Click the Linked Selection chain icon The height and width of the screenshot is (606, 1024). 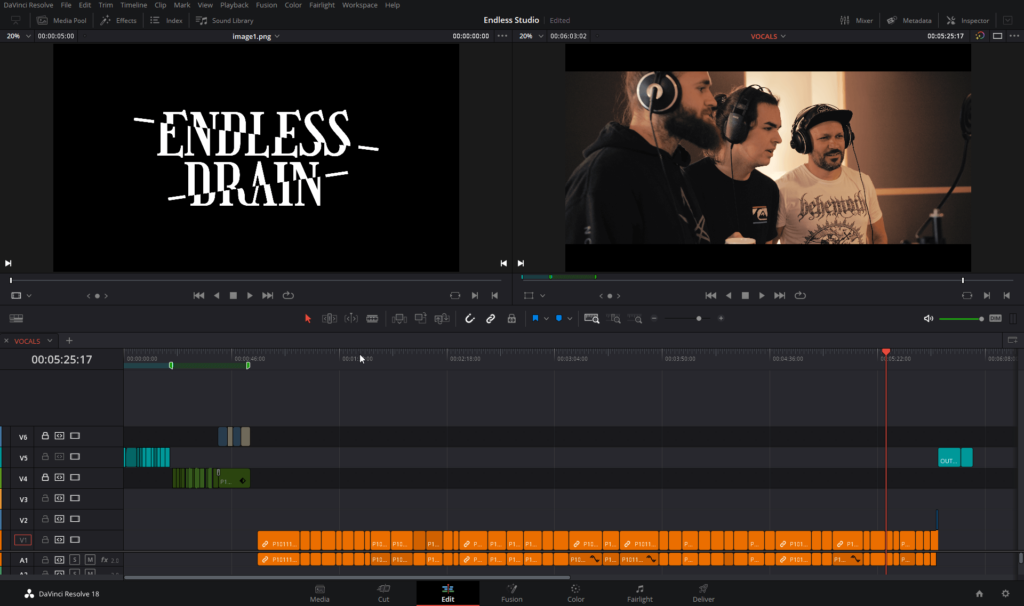[x=490, y=318]
